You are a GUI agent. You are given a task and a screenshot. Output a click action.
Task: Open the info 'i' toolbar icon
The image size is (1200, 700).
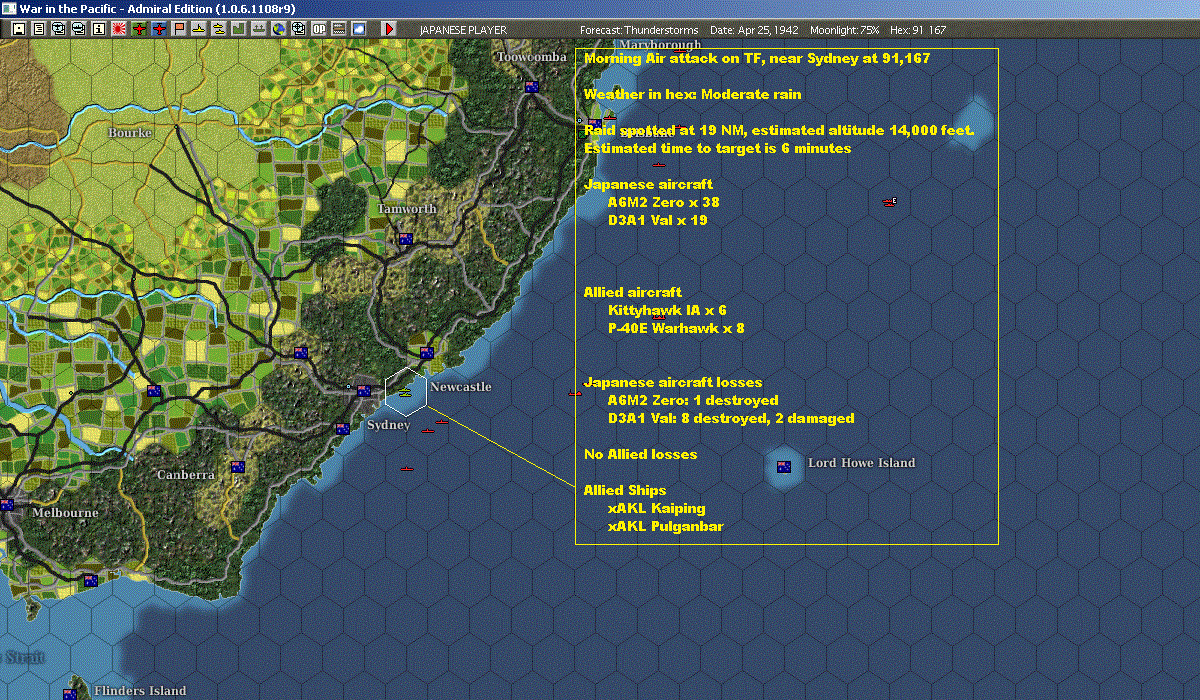tap(98, 29)
